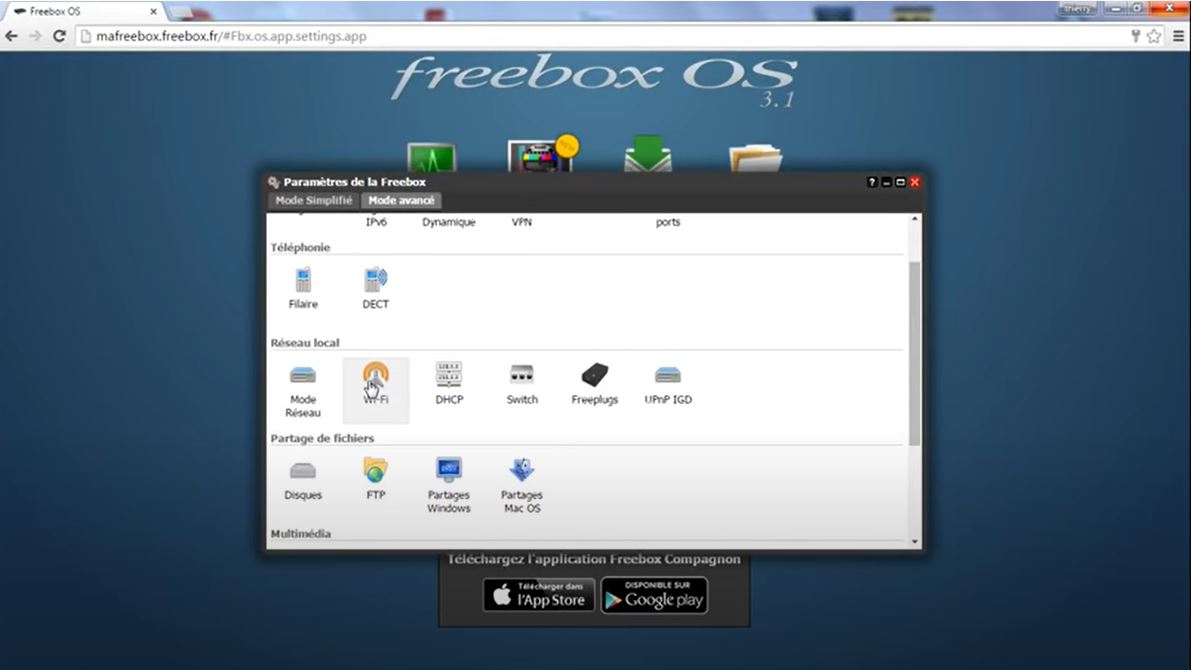Open Mode Réseau settings

tap(303, 390)
